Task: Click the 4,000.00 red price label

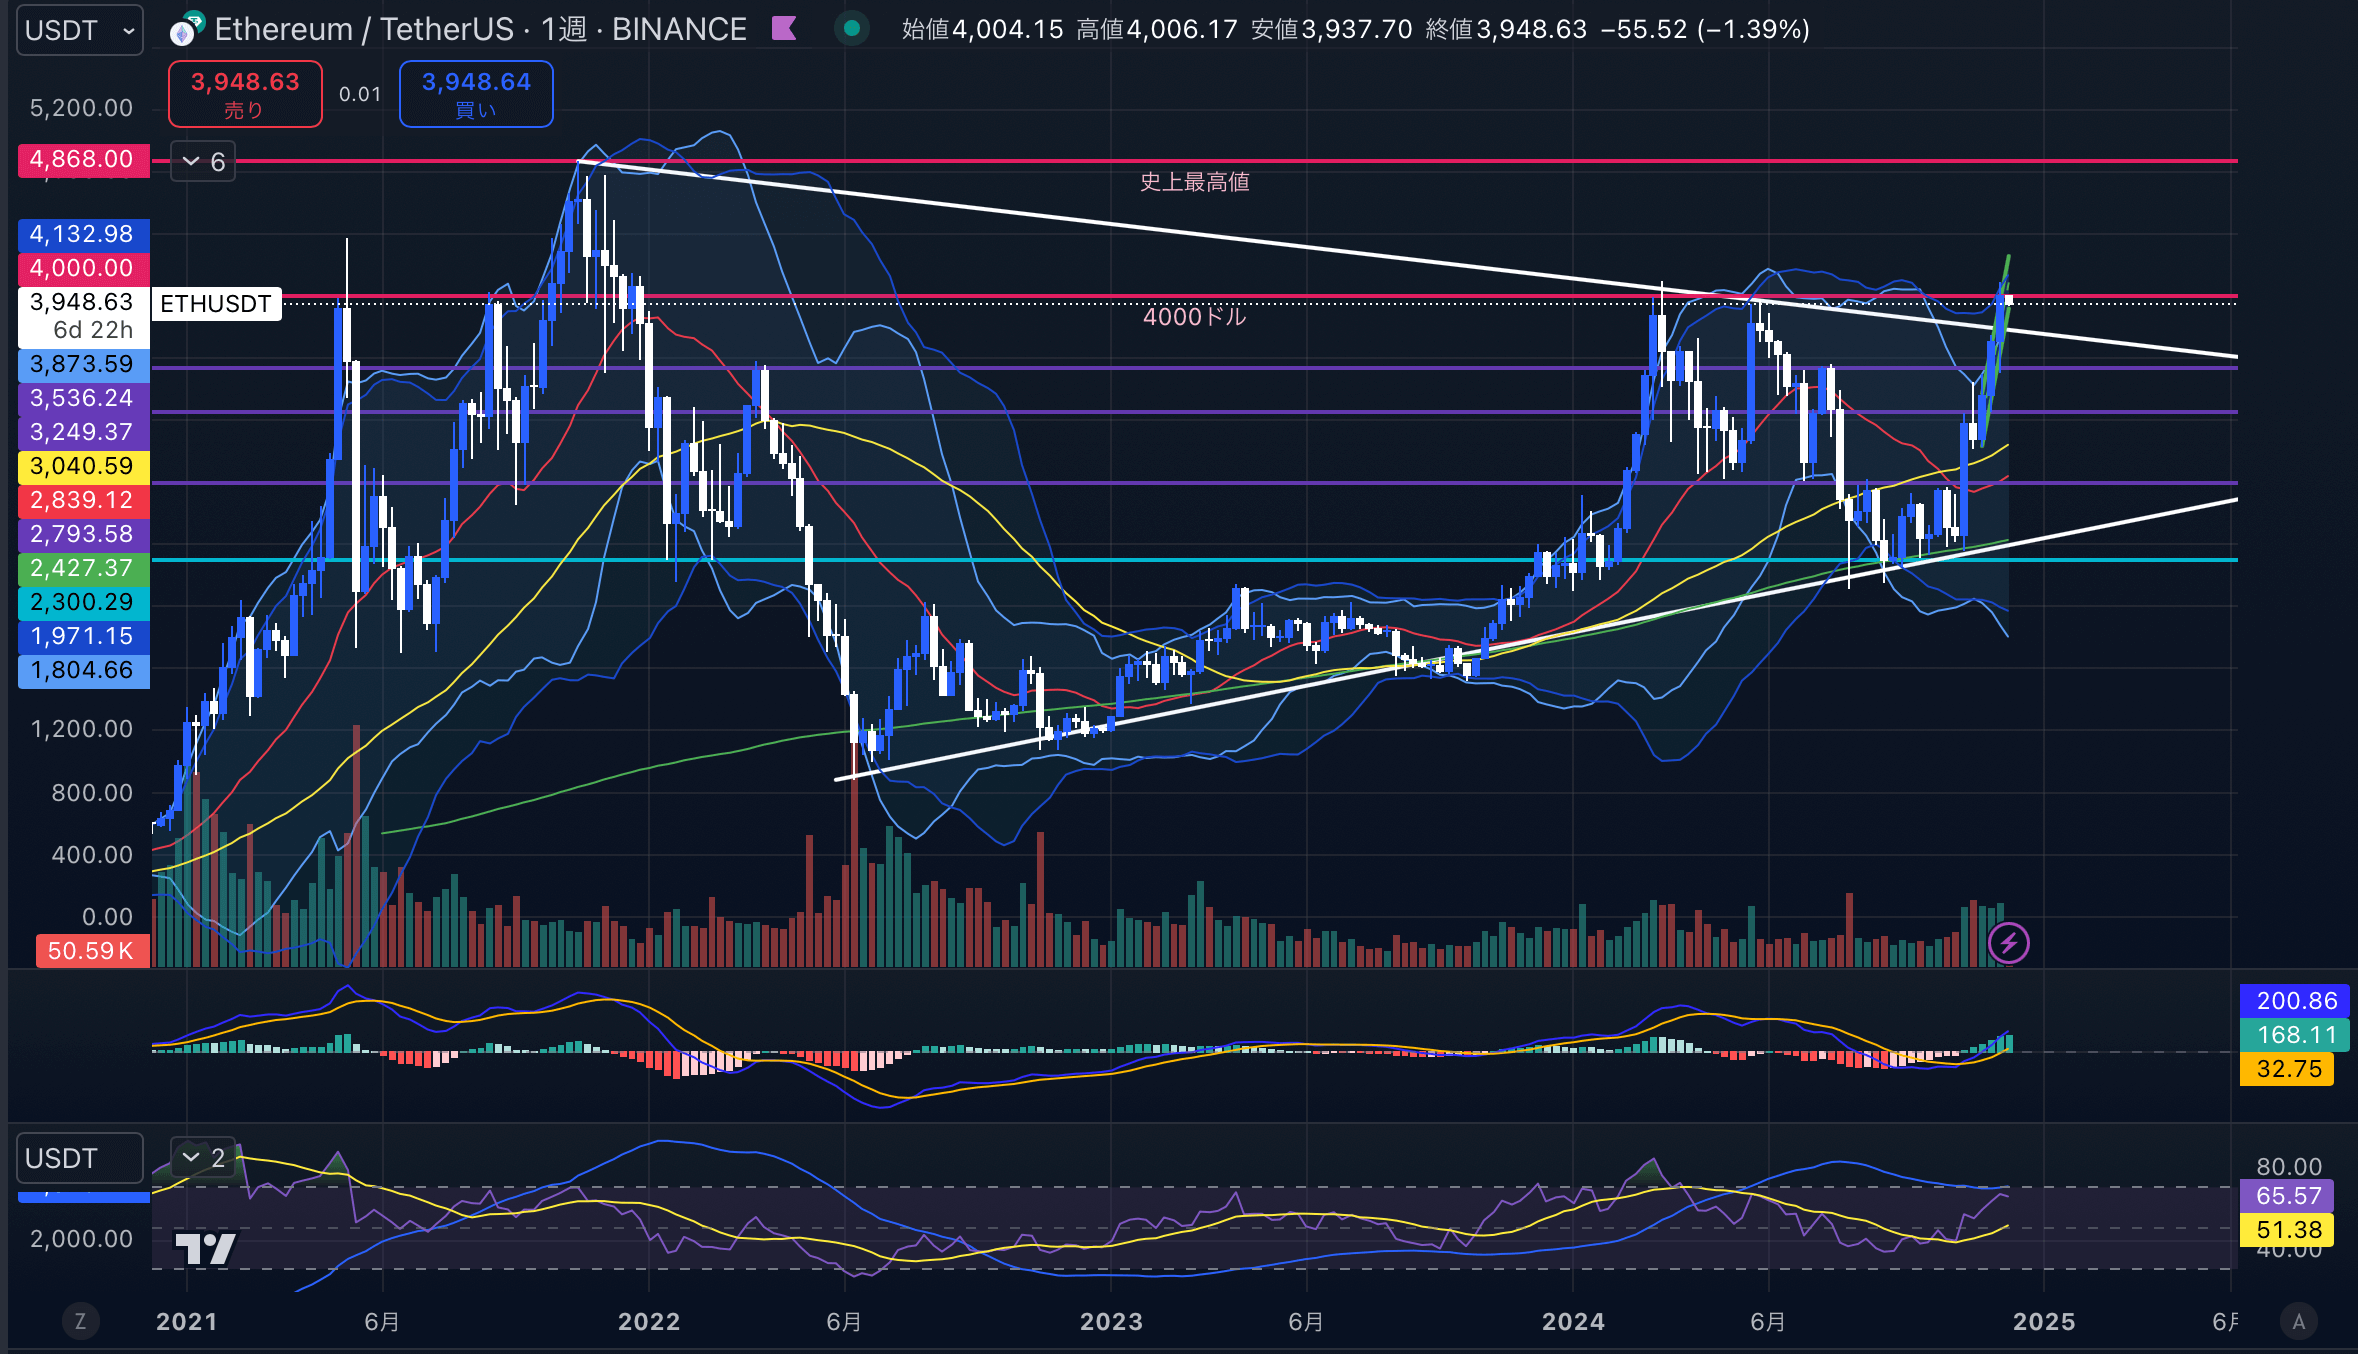Action: tap(83, 268)
